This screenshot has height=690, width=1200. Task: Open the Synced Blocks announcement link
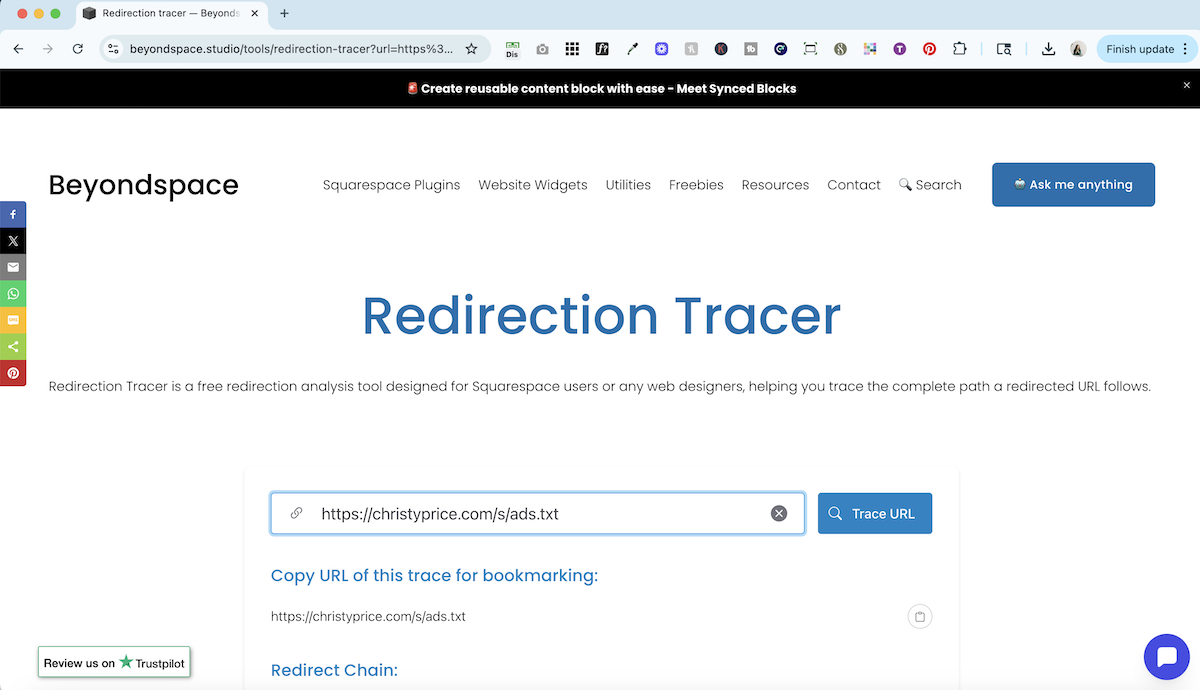click(x=601, y=88)
